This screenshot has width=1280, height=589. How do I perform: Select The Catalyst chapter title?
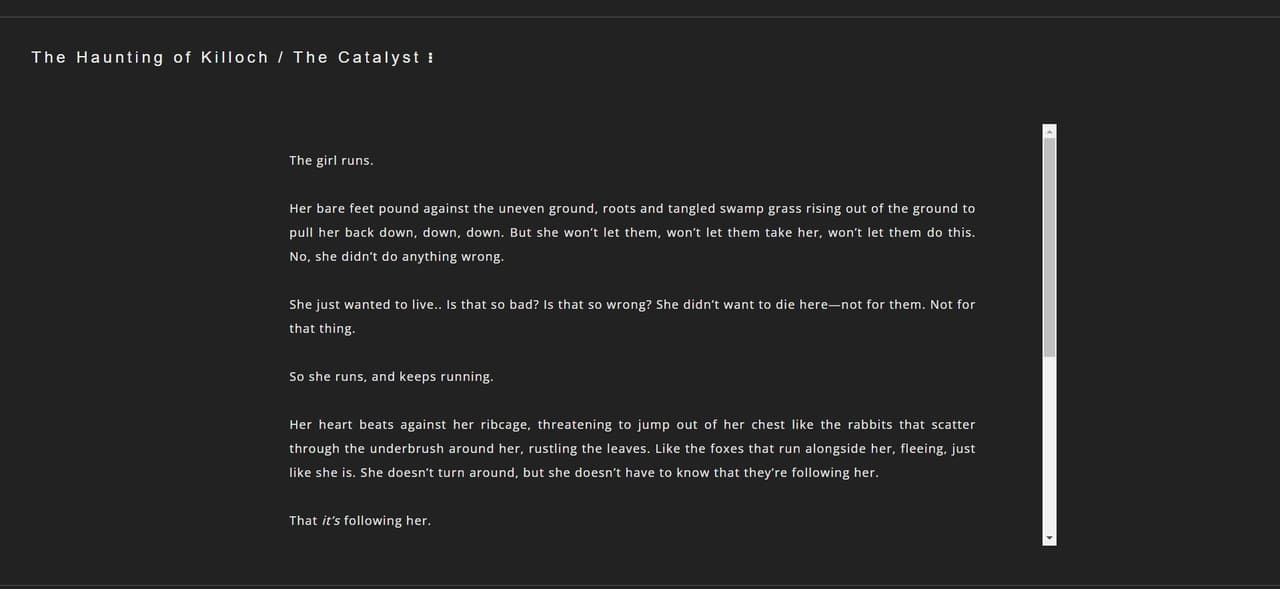tap(357, 58)
